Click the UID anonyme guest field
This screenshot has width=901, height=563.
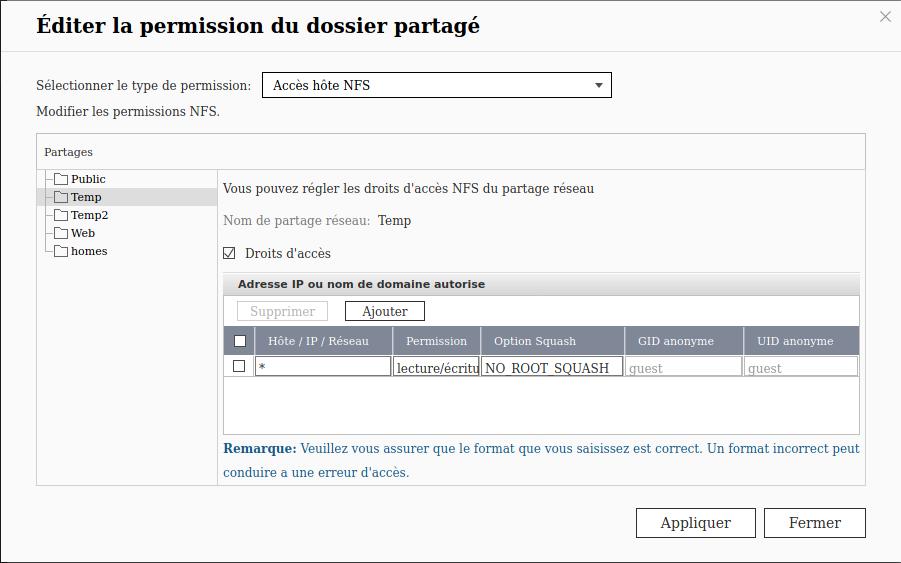tap(801, 367)
